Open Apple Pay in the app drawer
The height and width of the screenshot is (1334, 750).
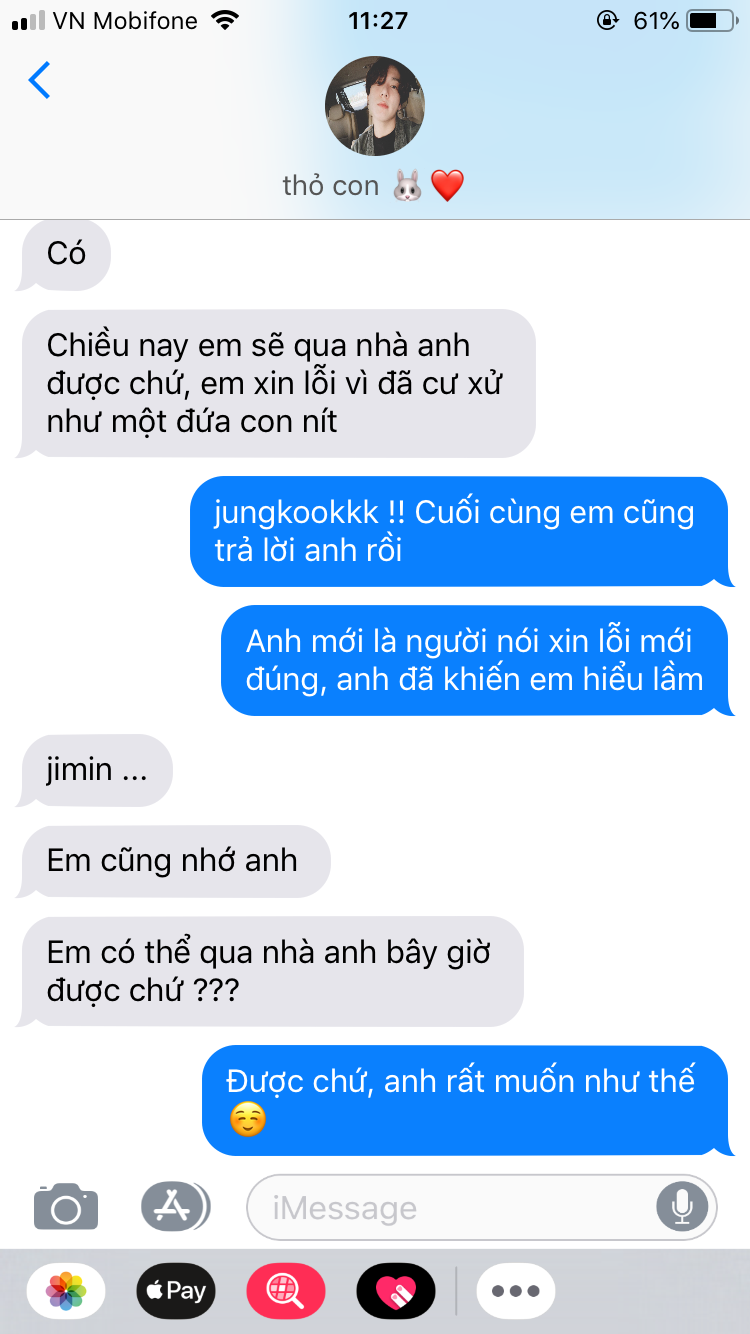(x=176, y=1291)
